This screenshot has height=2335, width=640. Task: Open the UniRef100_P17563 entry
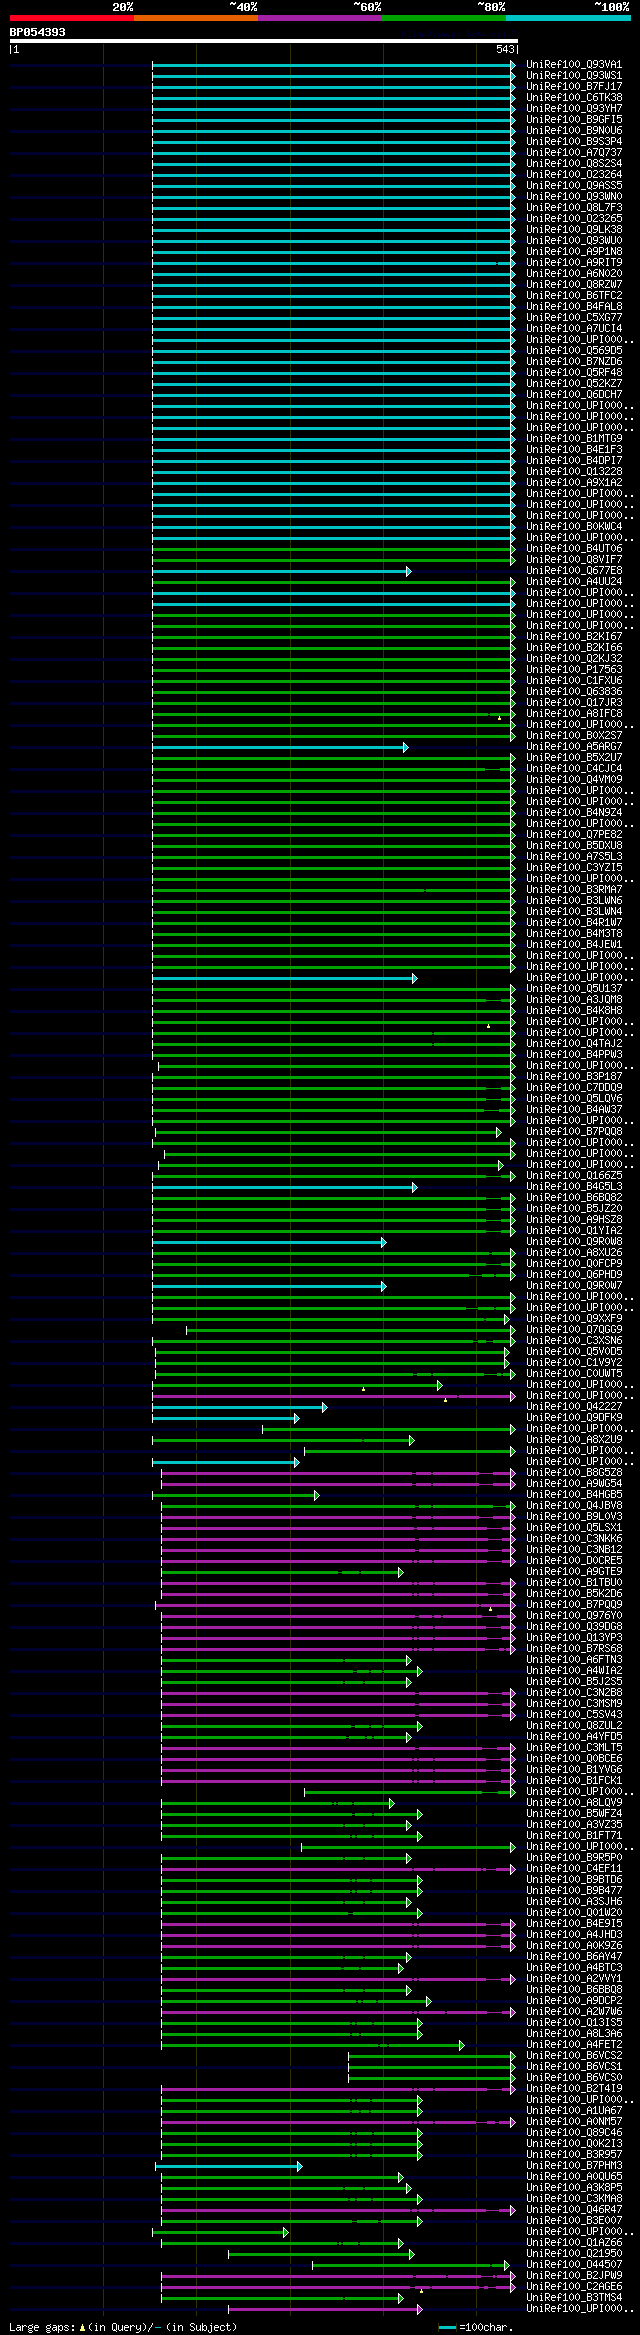574,669
